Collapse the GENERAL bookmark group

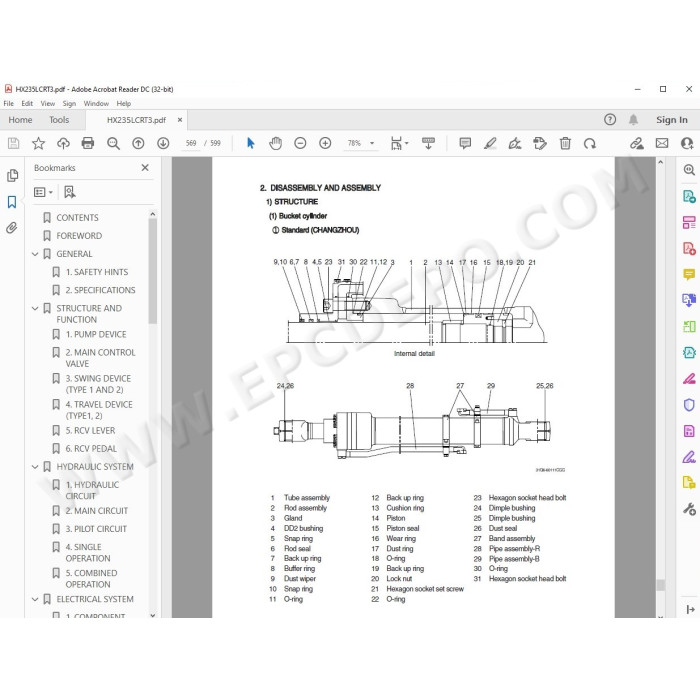(35, 254)
